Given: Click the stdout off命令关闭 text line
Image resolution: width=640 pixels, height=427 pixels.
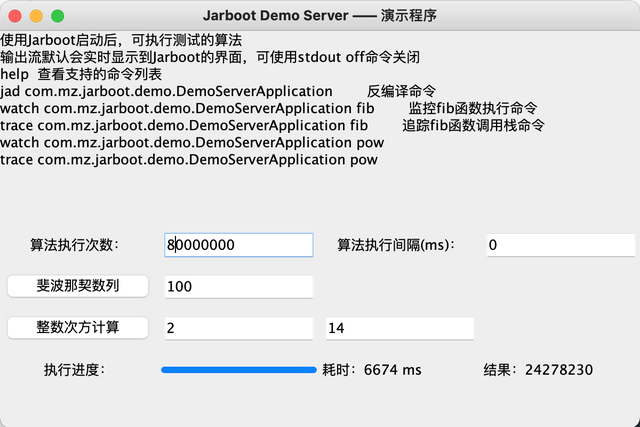Looking at the screenshot, I should [210, 57].
